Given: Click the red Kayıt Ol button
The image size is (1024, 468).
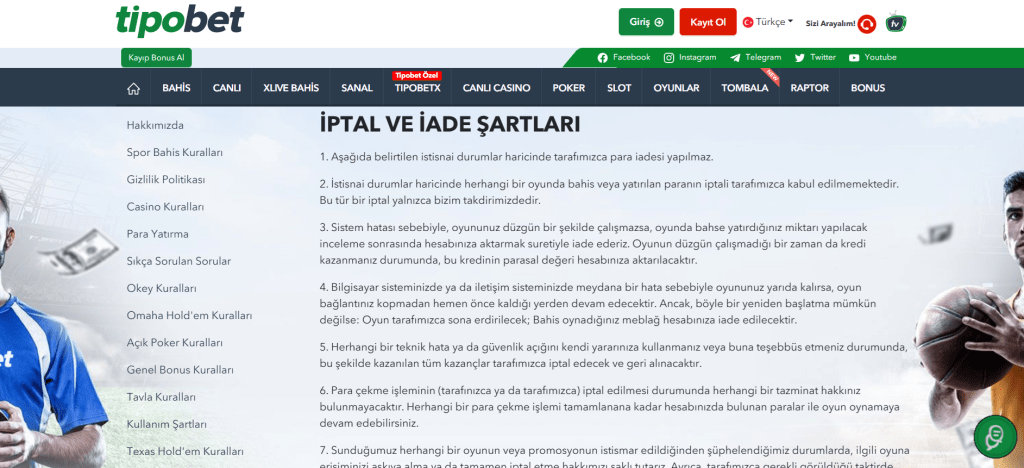Looking at the screenshot, I should pos(708,22).
